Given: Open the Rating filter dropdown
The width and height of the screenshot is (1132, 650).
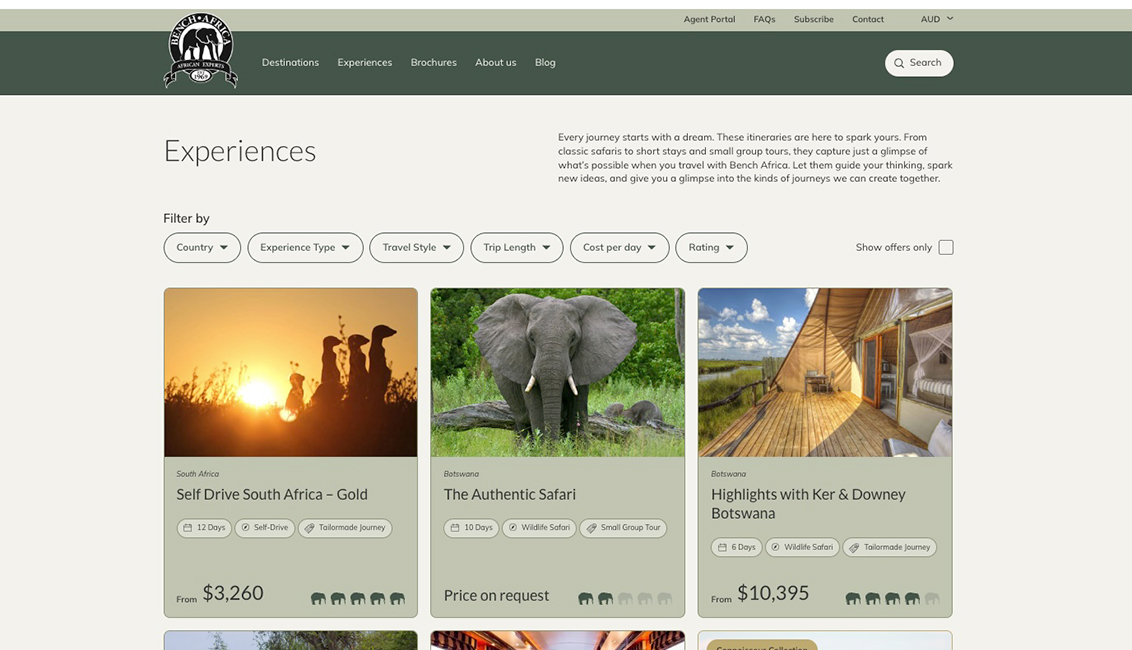Looking at the screenshot, I should [711, 247].
